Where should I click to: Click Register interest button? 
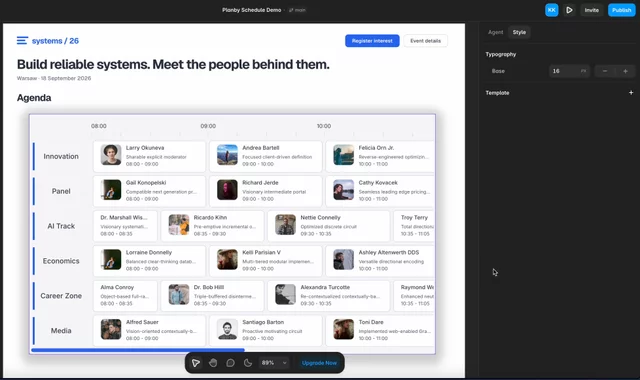coord(372,41)
